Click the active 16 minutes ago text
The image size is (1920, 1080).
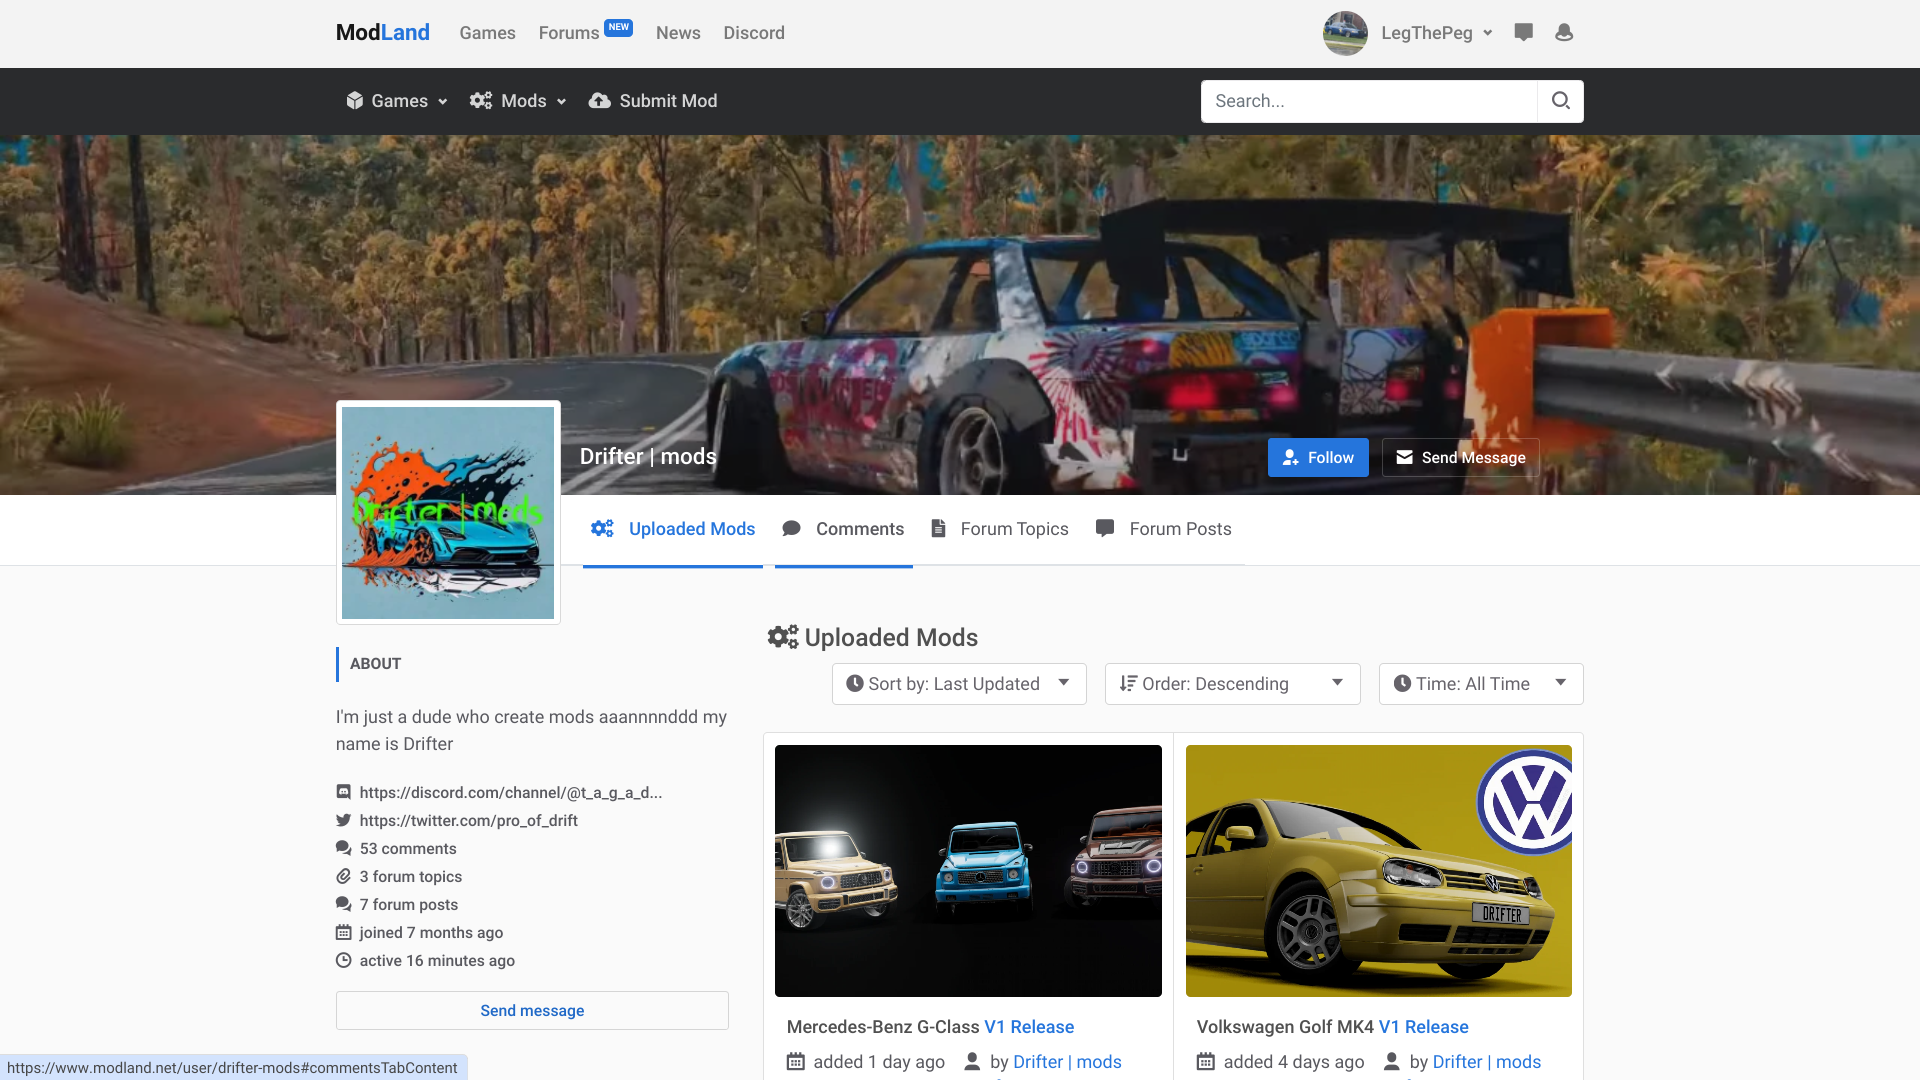(437, 960)
